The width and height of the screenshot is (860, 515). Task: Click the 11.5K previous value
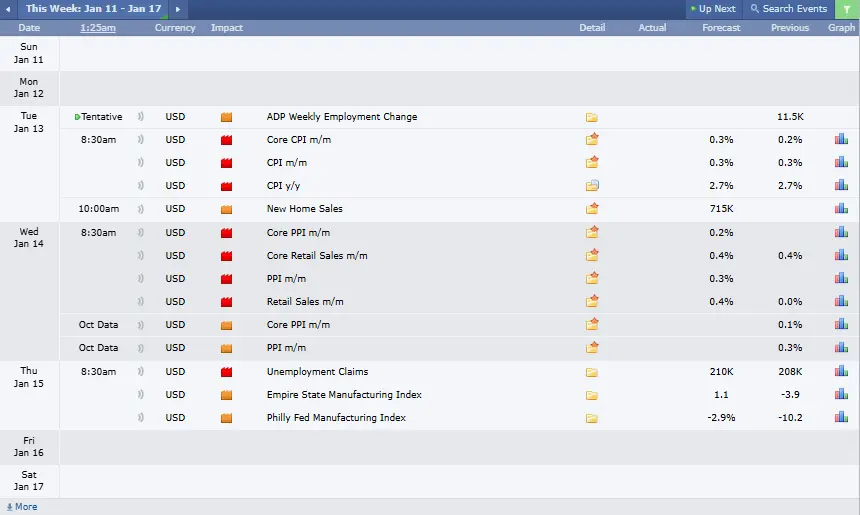pos(790,117)
